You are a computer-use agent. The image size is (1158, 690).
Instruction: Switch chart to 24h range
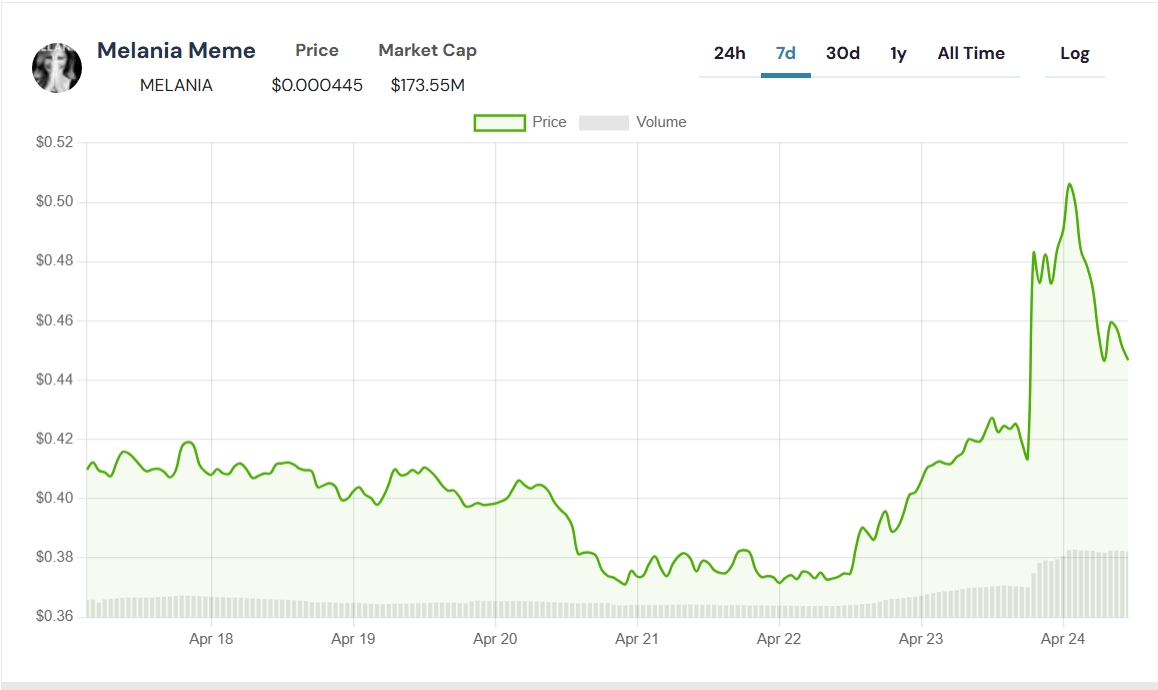click(x=730, y=53)
